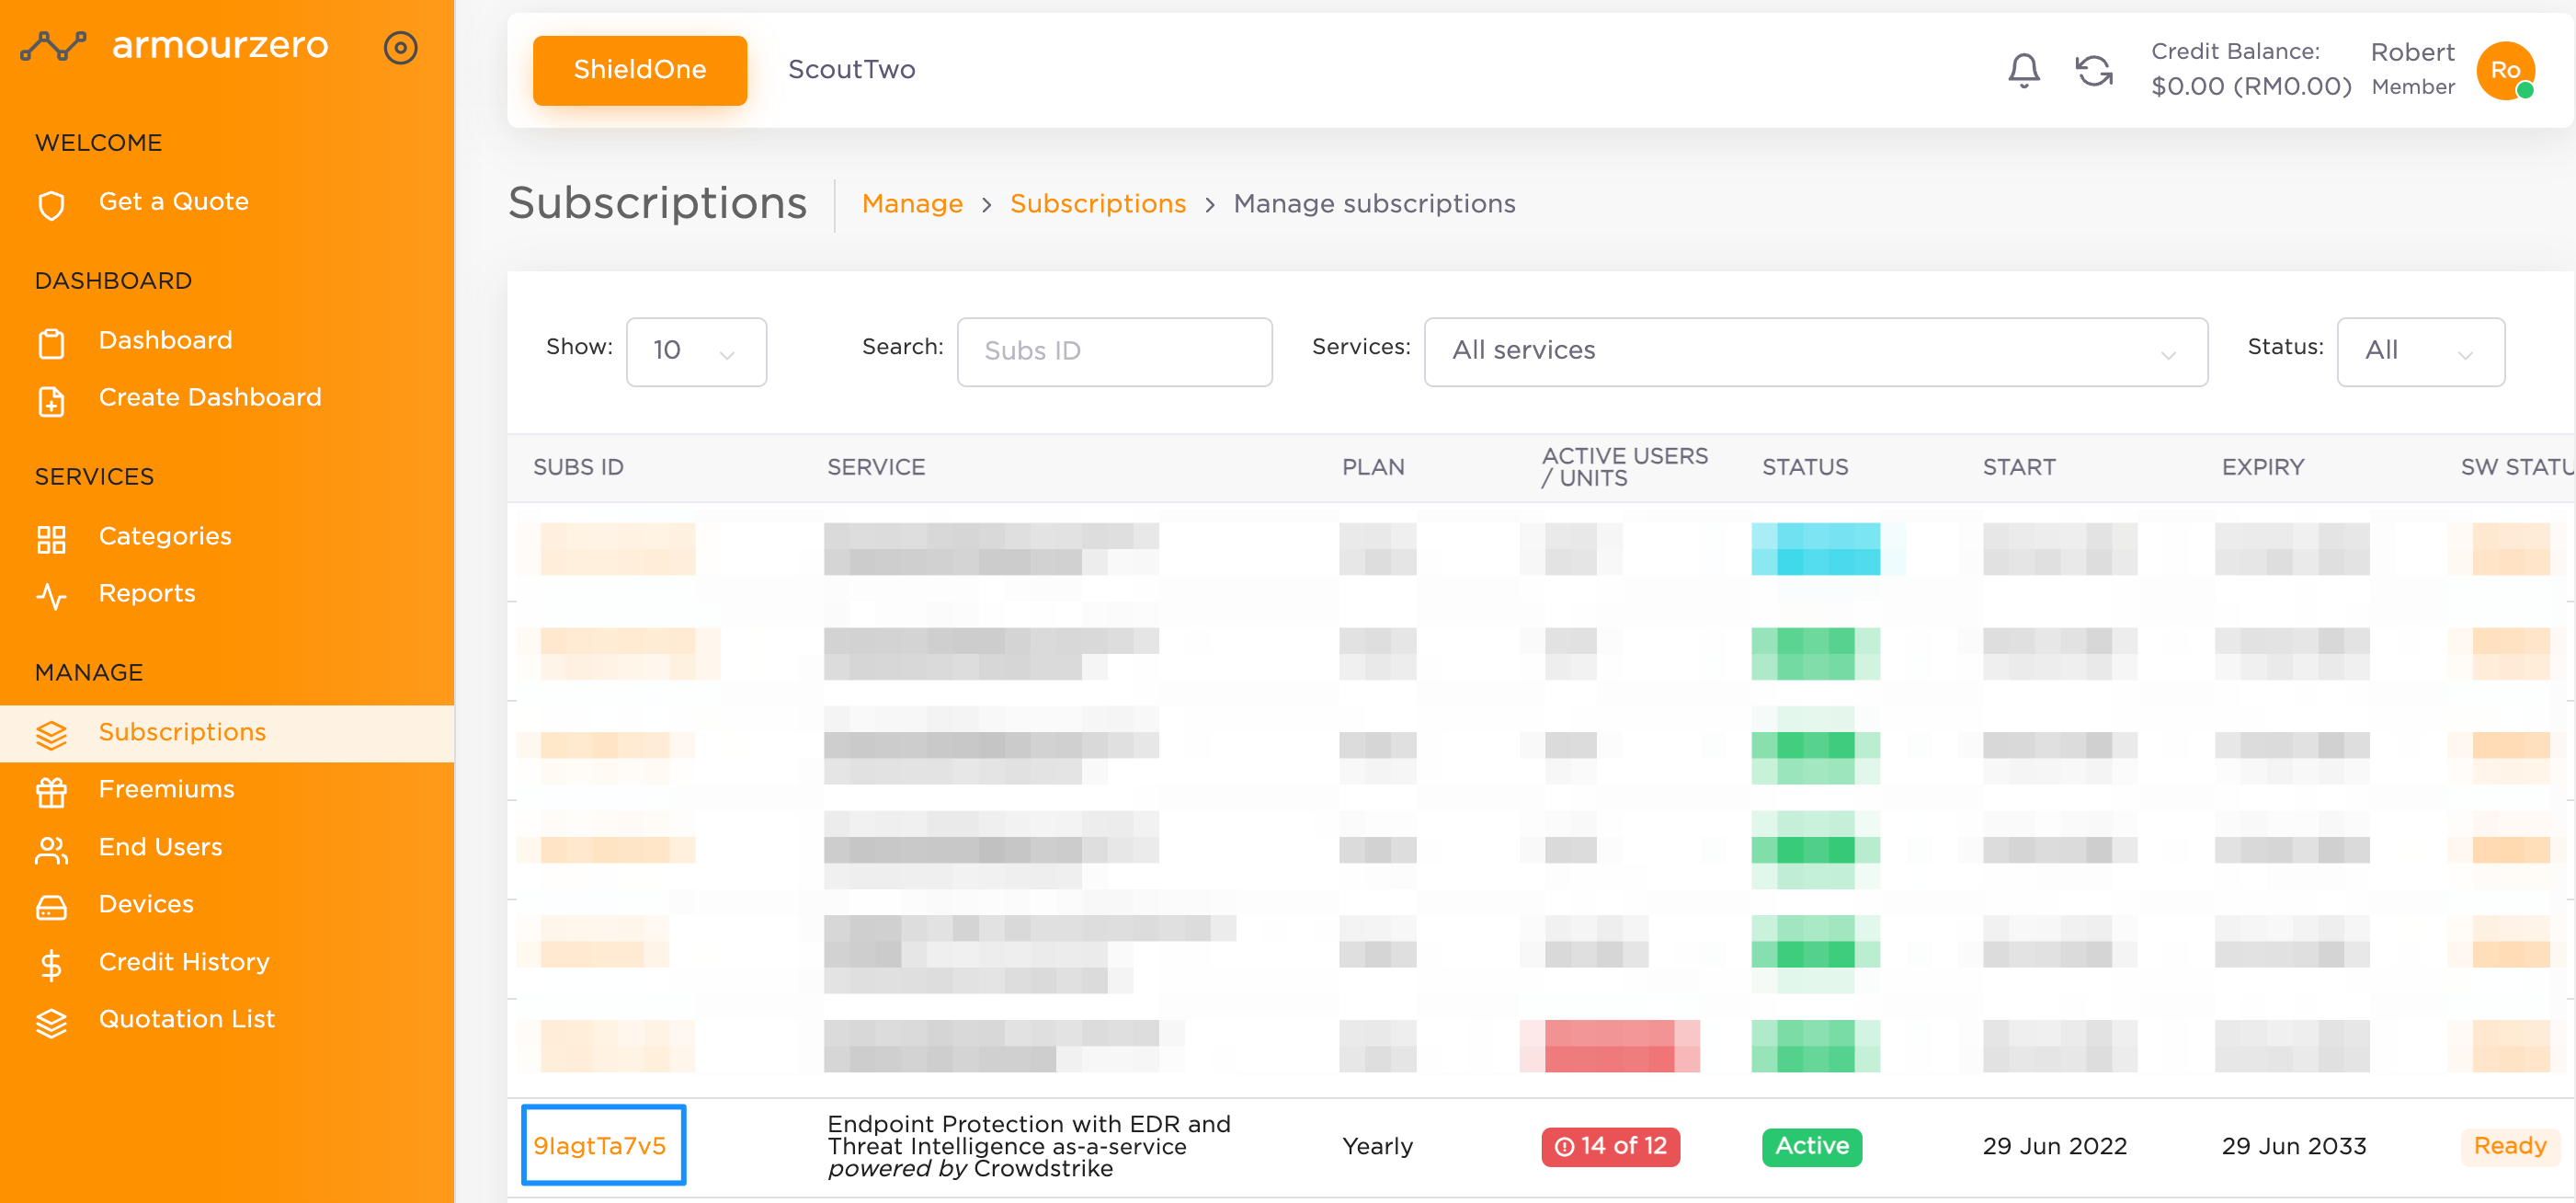Go to Freemiums page

(x=167, y=789)
